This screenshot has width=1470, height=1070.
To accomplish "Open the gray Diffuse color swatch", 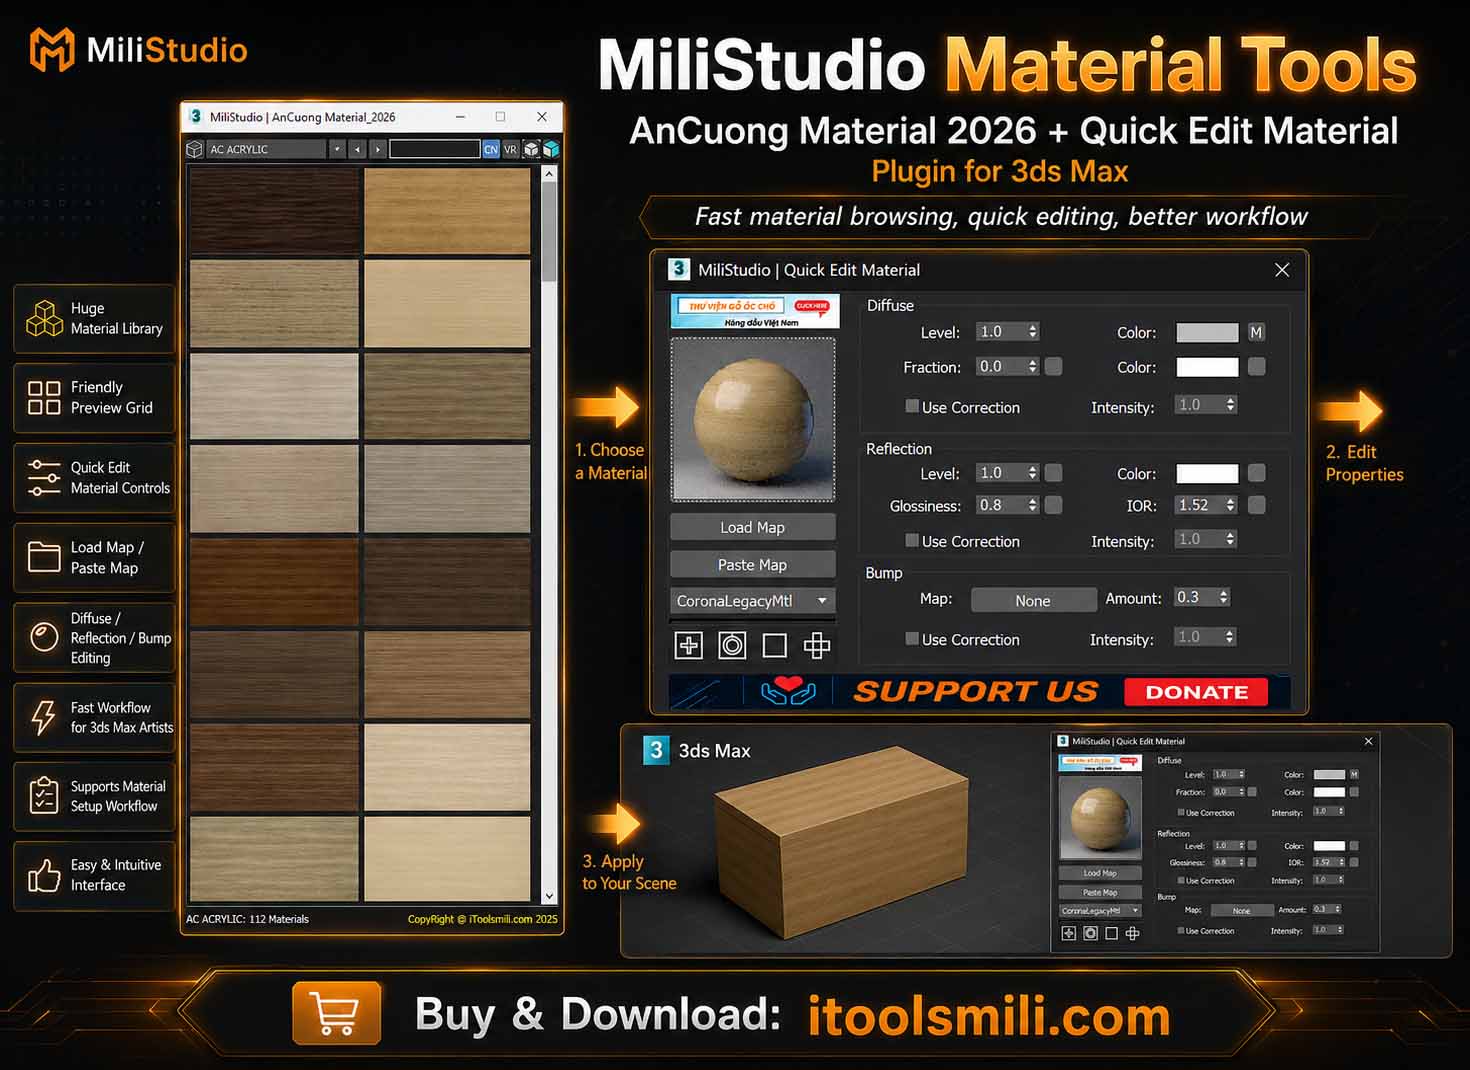I will pos(1207,332).
